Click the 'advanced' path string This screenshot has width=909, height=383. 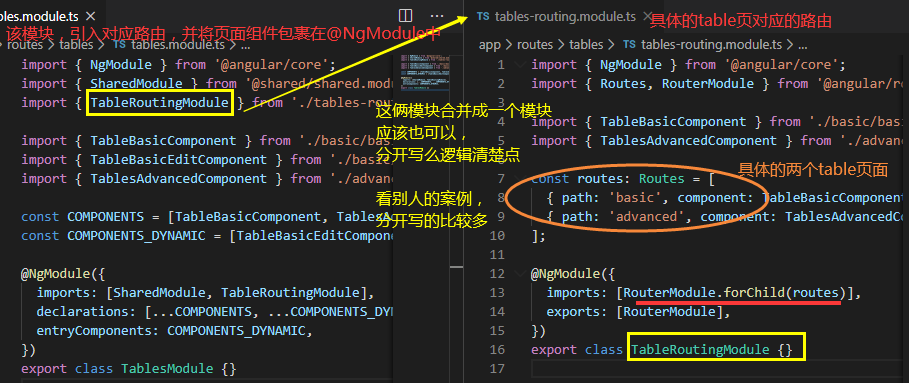[x=646, y=217]
